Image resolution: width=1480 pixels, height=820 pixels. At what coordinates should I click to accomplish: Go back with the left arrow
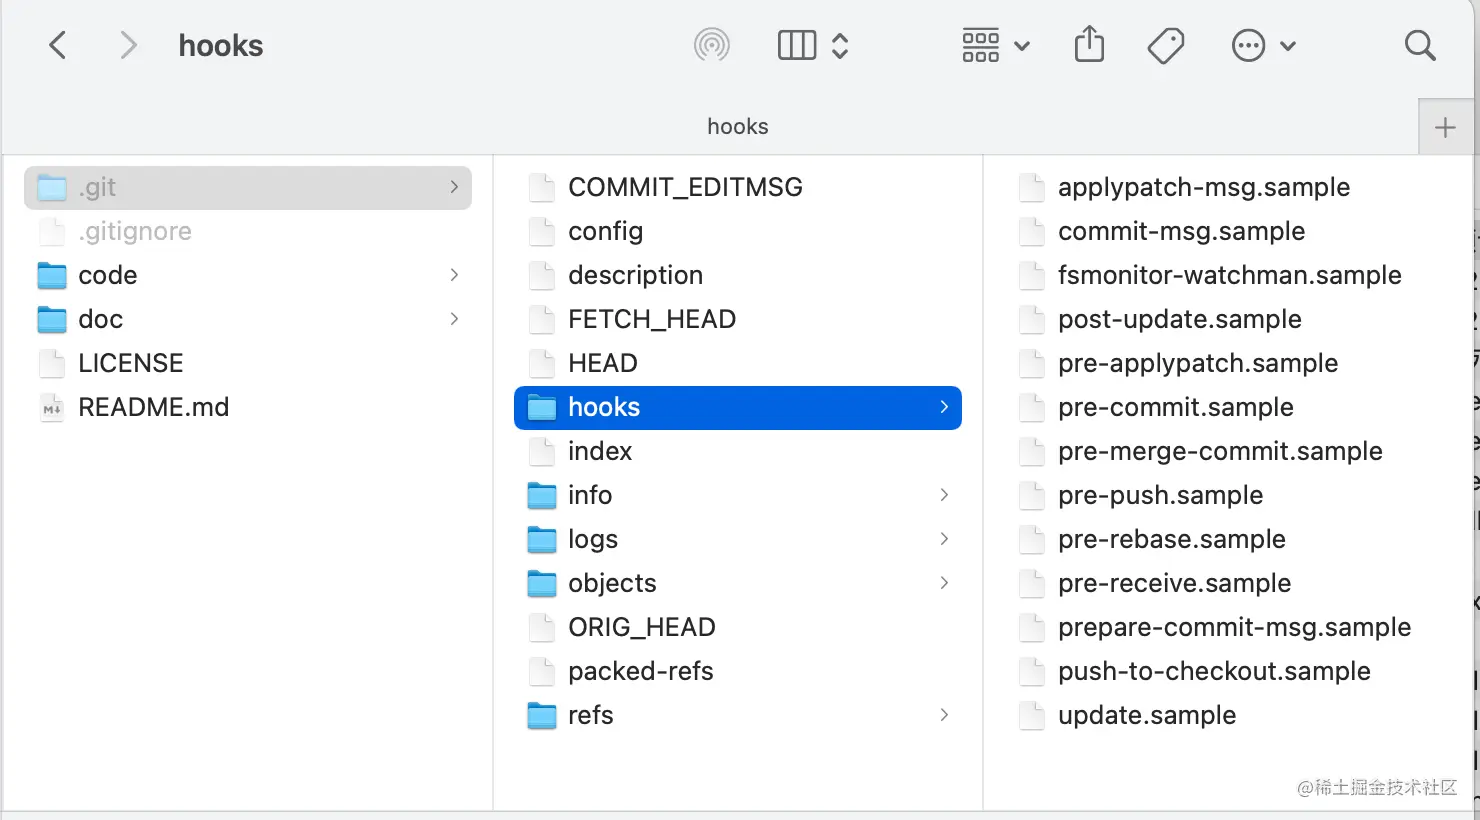(58, 45)
